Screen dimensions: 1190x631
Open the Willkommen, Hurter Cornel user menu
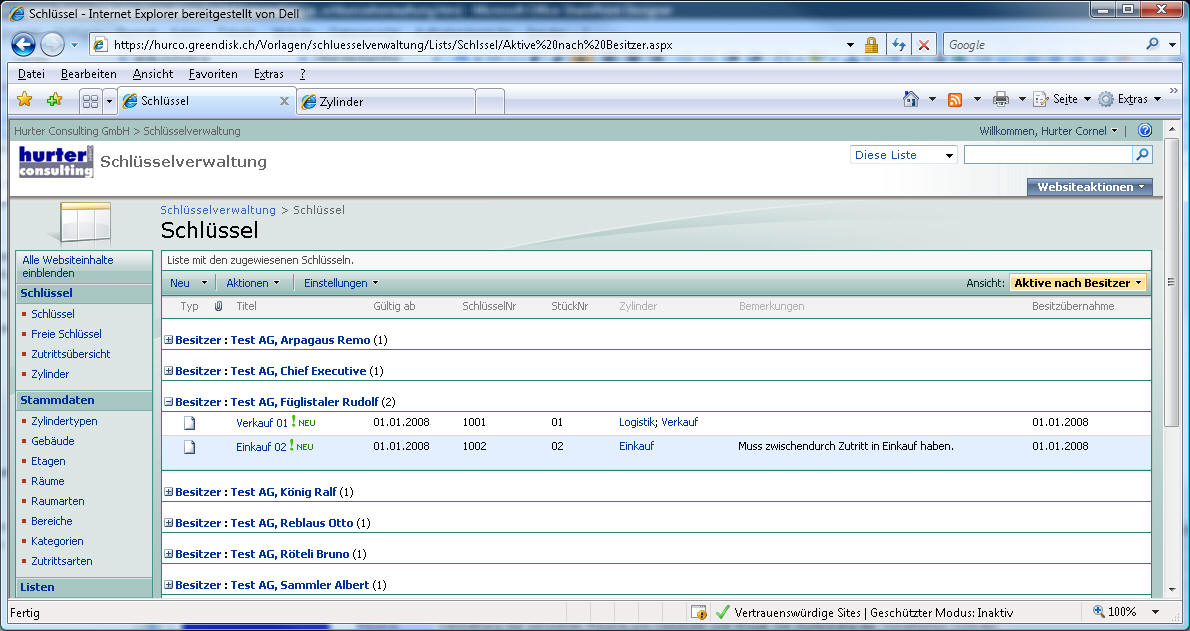1048,131
